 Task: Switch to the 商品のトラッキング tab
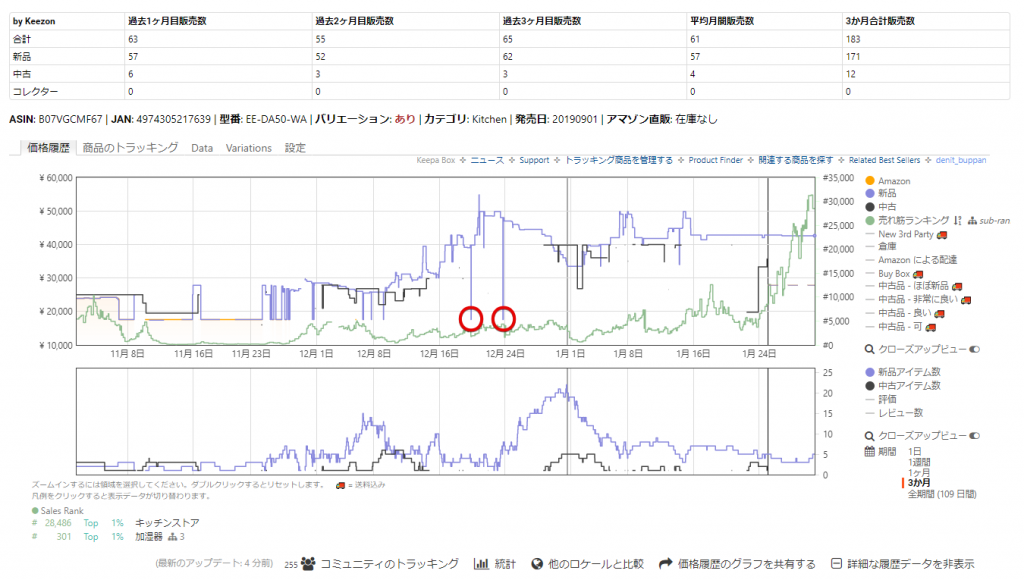point(130,148)
